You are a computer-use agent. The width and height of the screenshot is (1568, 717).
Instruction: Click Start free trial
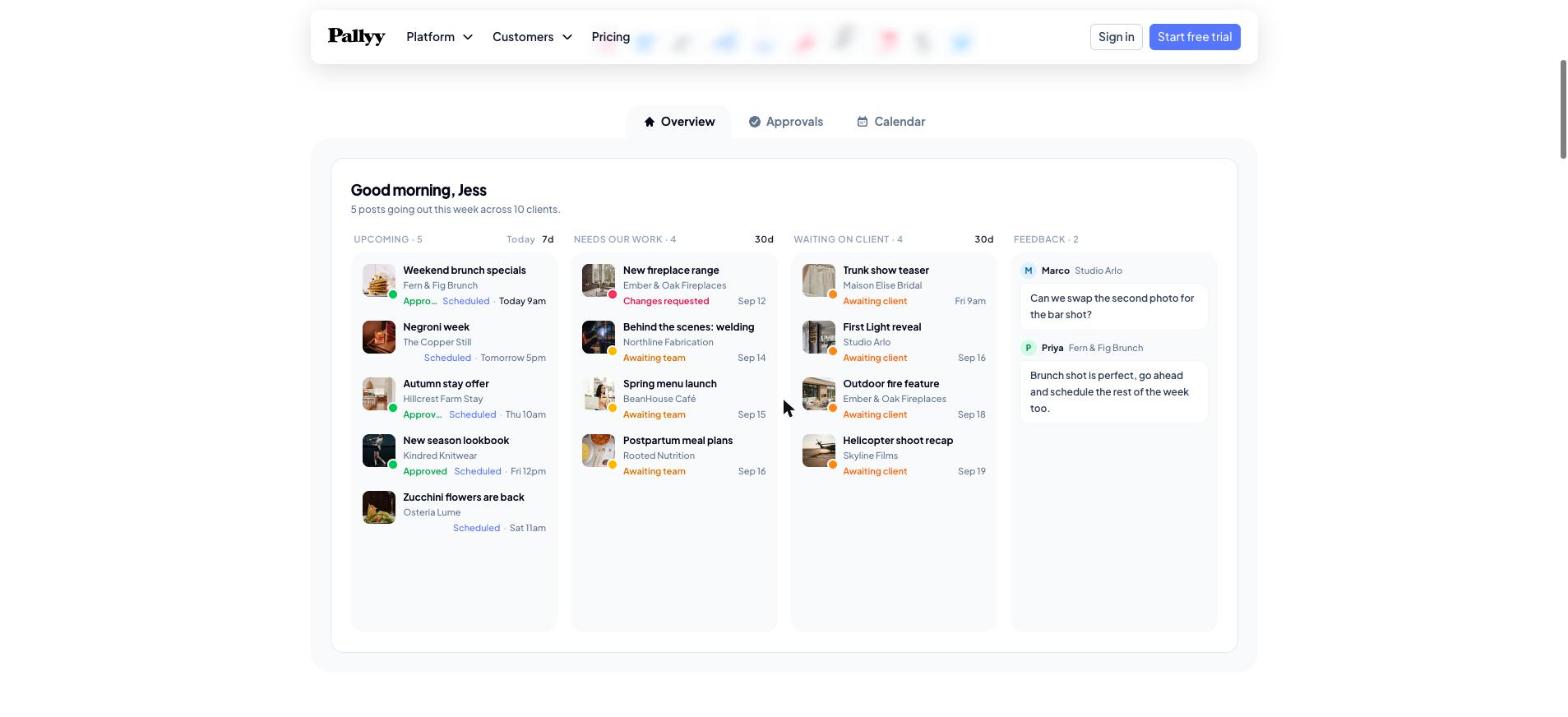click(x=1194, y=37)
